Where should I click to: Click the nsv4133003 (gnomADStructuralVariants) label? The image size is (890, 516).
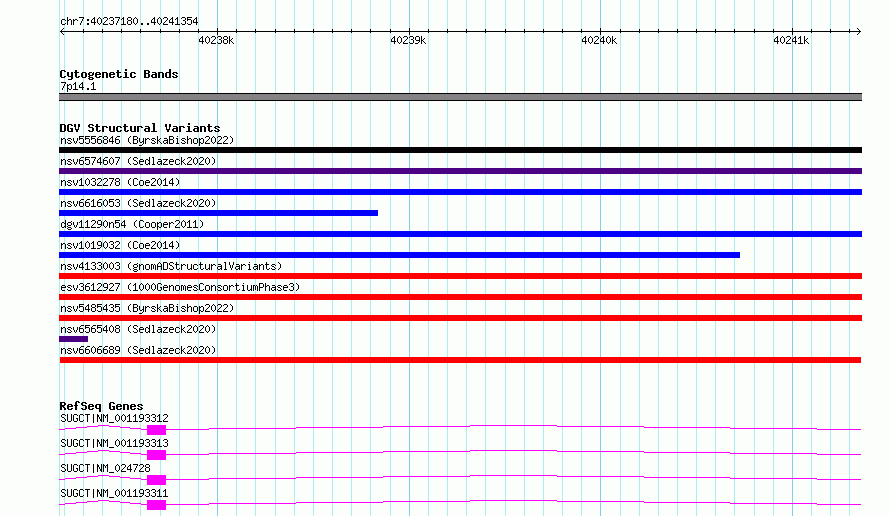pos(171,266)
